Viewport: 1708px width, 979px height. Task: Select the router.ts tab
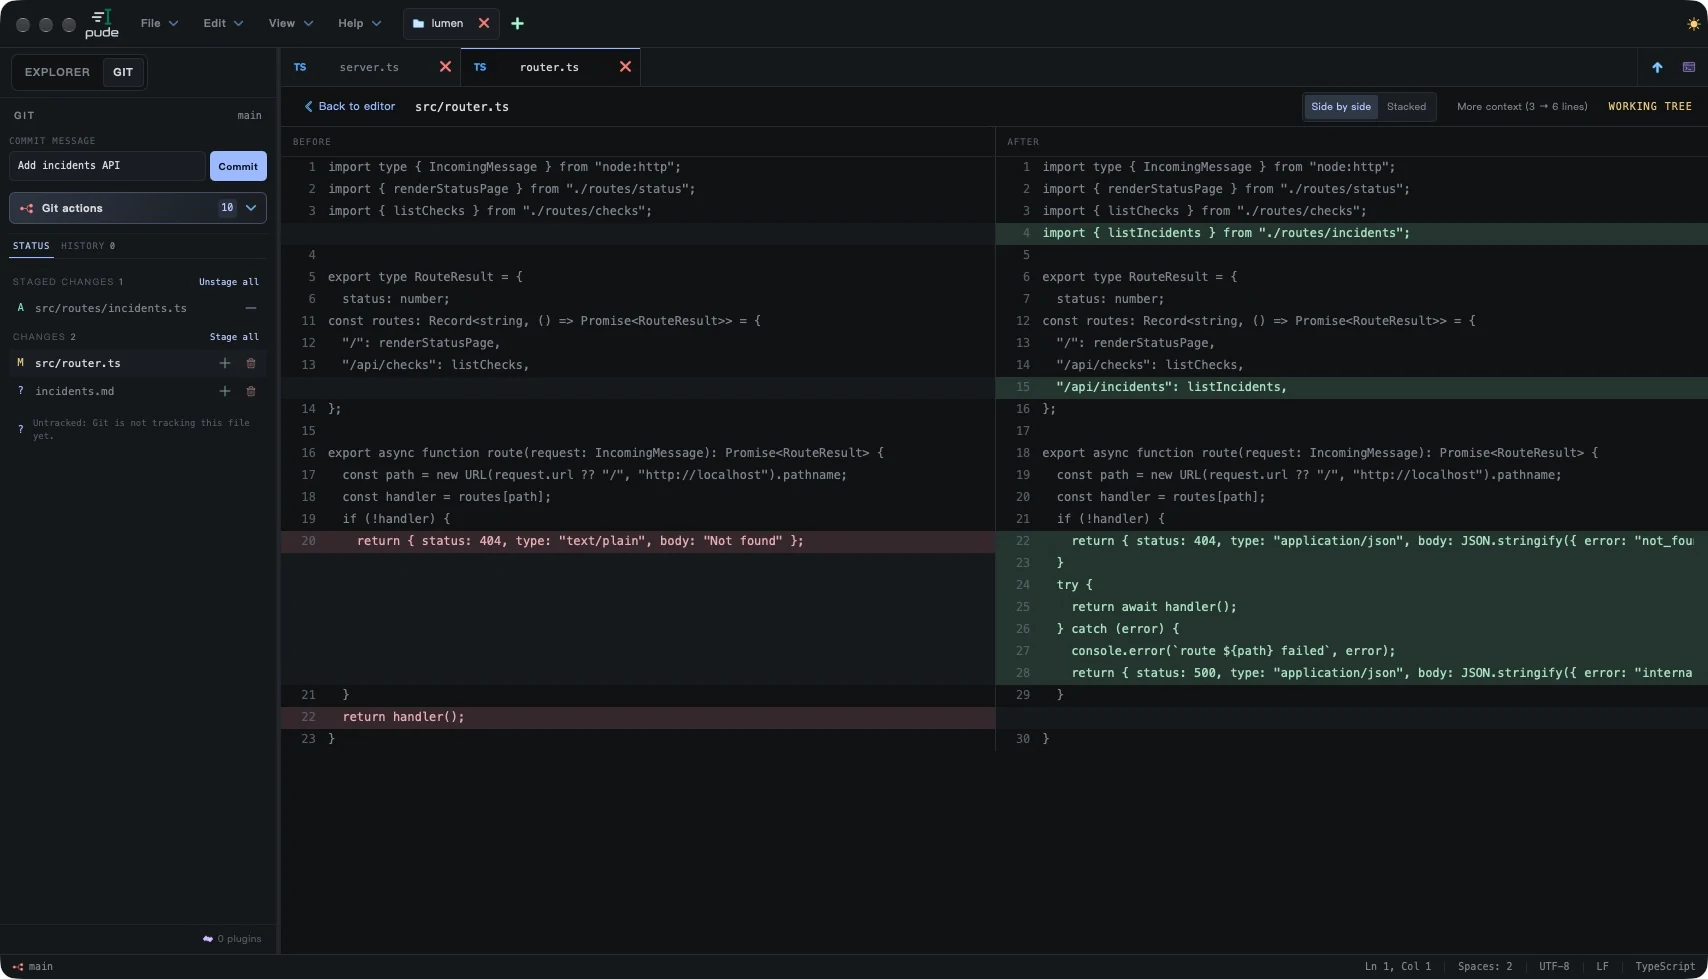tap(549, 67)
